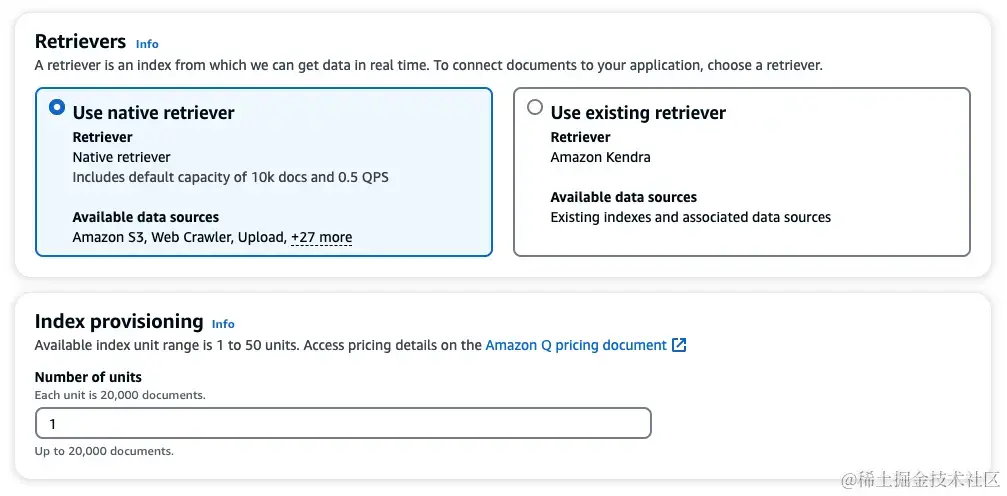Screen dimensions: 1007x496
Task: Click the Retrievers section heading
Action: (x=80, y=42)
